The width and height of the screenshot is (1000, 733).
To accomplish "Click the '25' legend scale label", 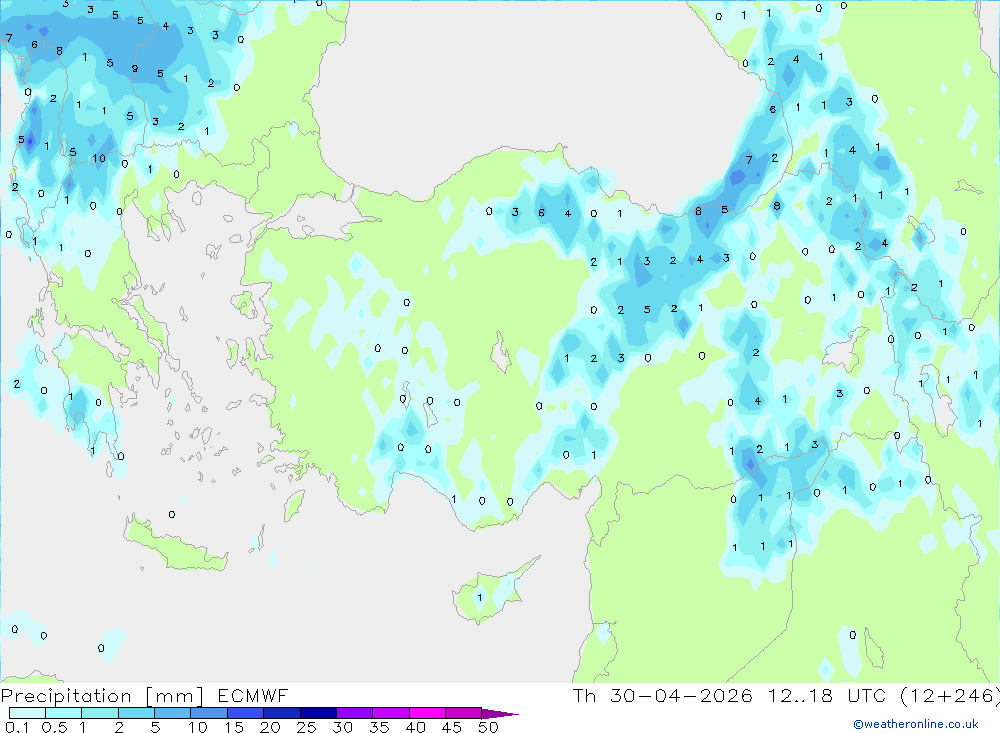I will (x=307, y=727).
